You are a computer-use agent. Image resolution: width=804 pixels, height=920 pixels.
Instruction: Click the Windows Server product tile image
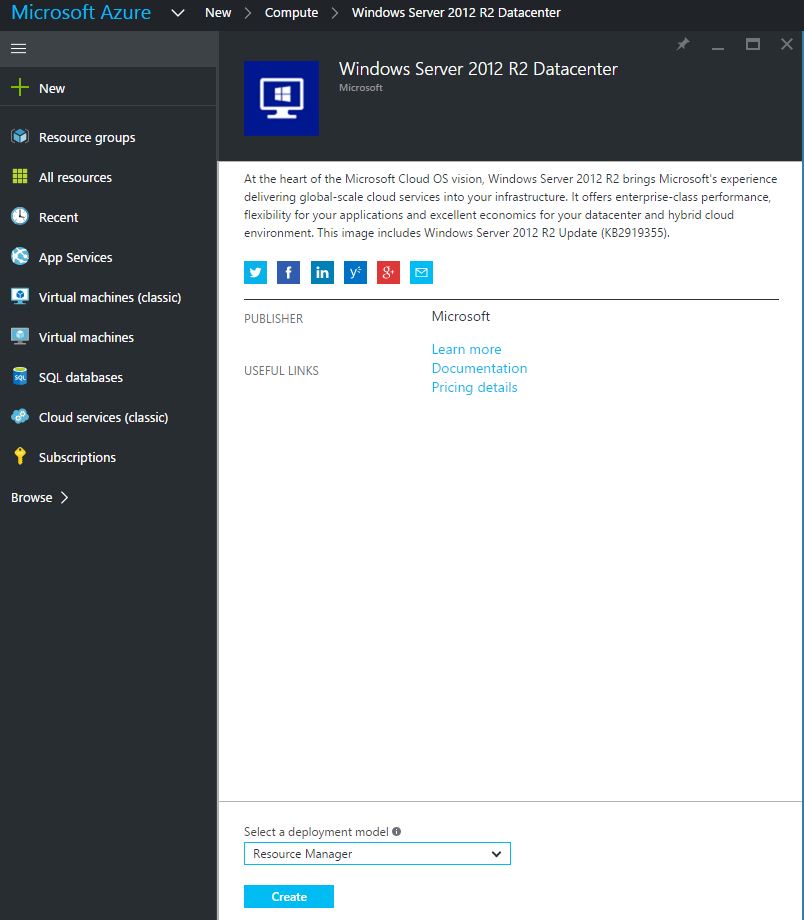point(281,98)
